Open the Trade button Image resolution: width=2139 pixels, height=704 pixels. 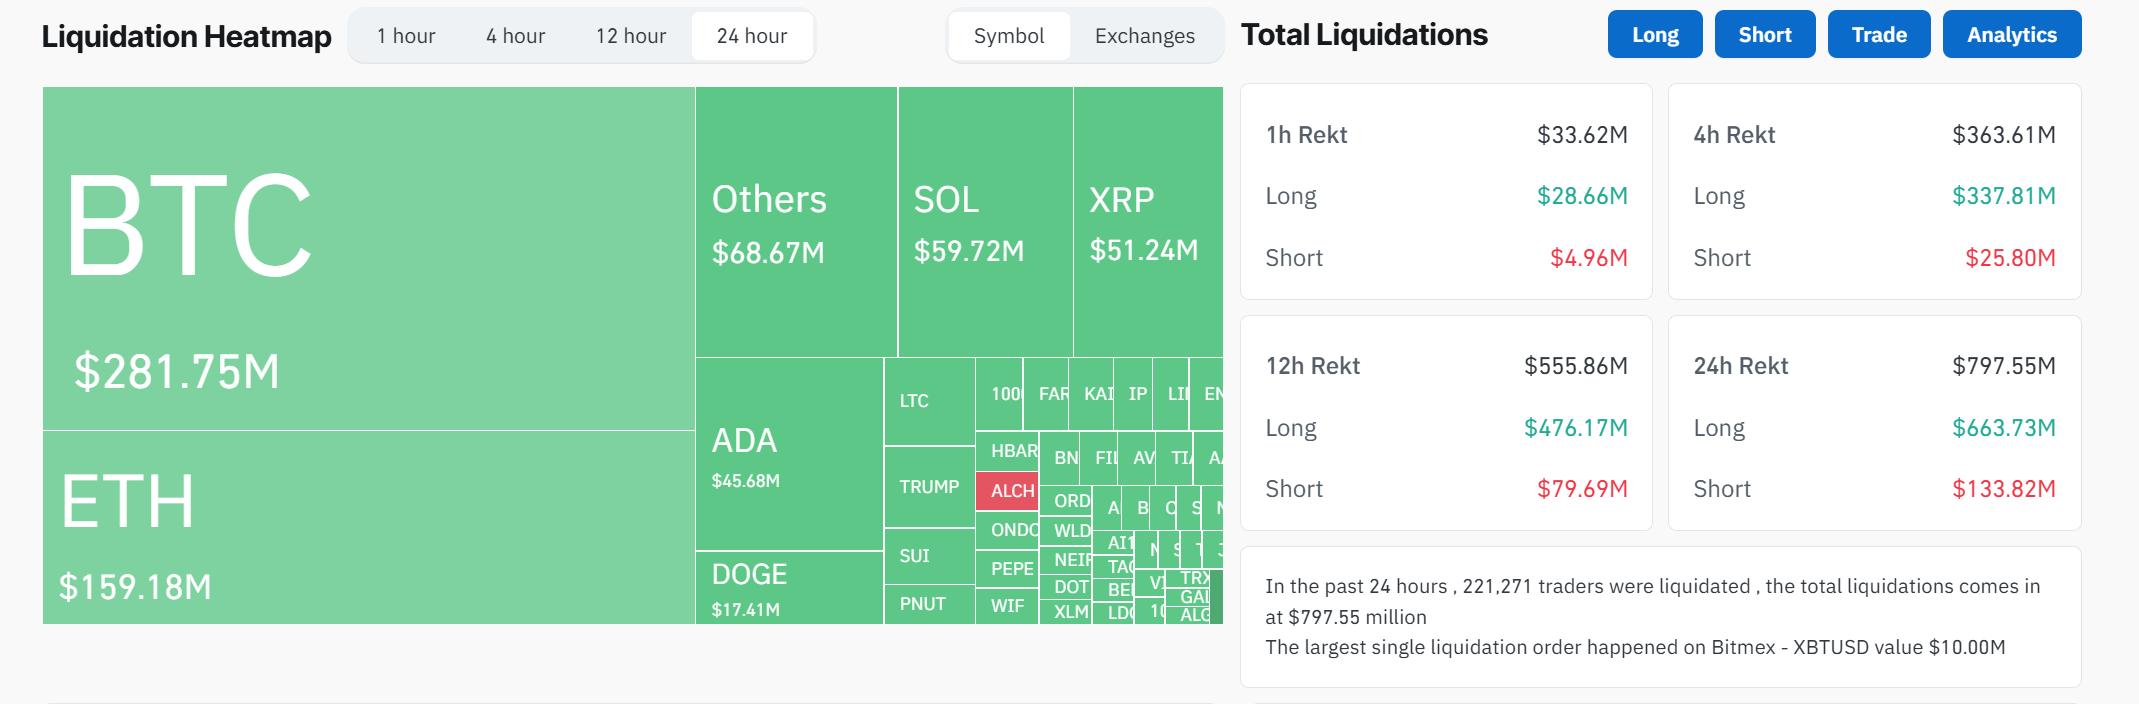click(x=1878, y=35)
